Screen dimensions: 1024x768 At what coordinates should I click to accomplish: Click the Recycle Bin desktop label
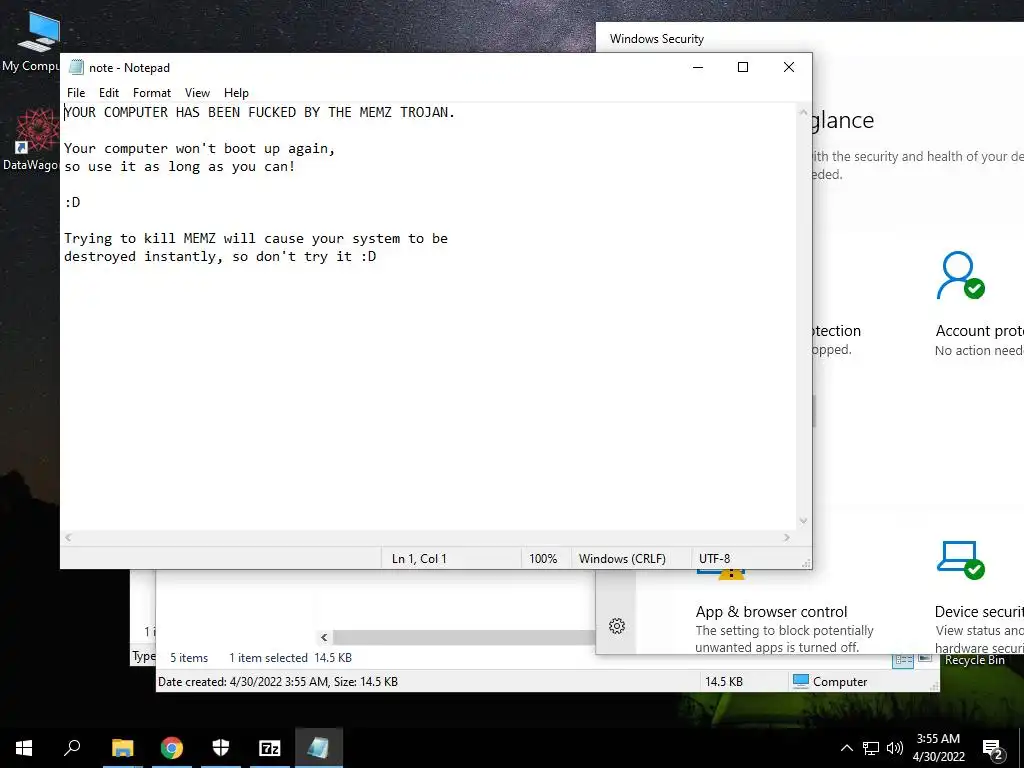[974, 660]
